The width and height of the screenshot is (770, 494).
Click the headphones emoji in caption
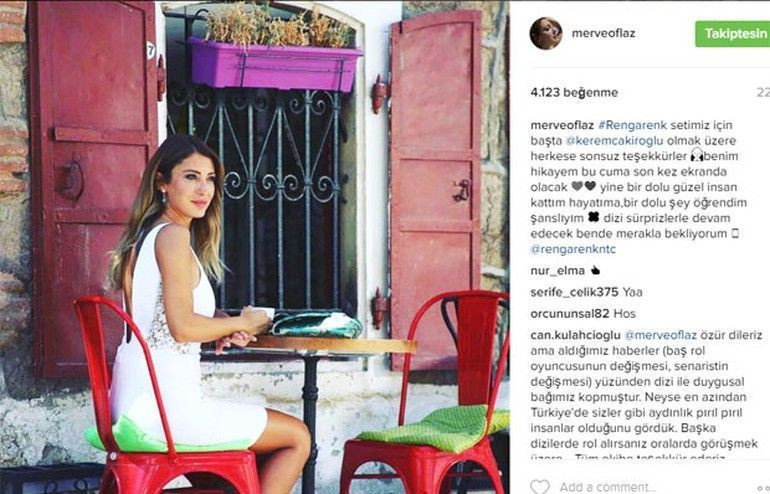(x=697, y=155)
